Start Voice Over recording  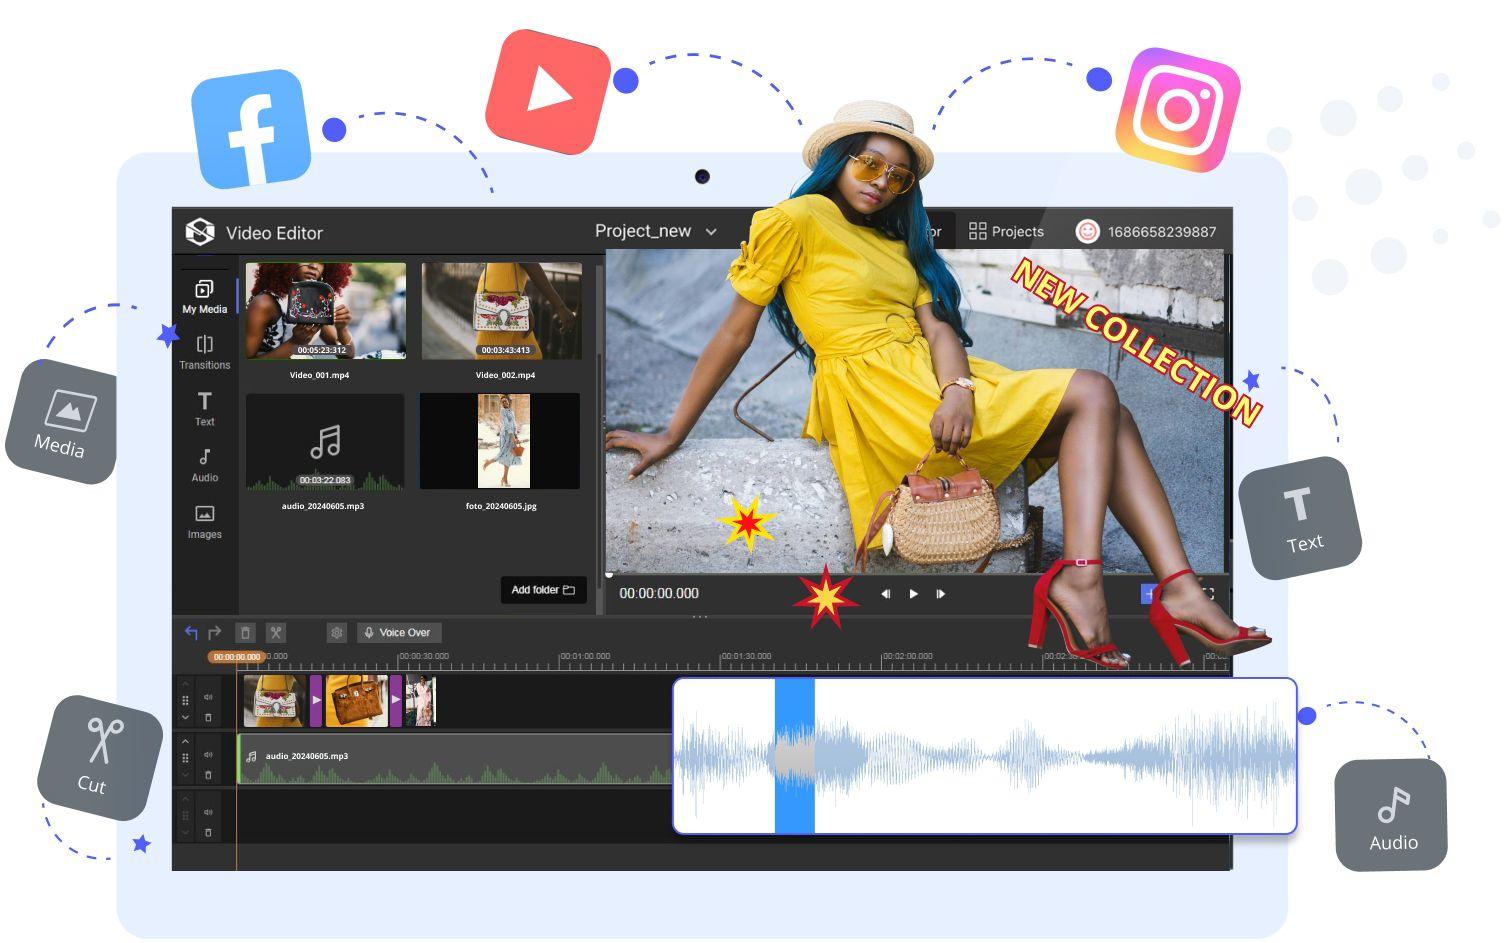[398, 632]
